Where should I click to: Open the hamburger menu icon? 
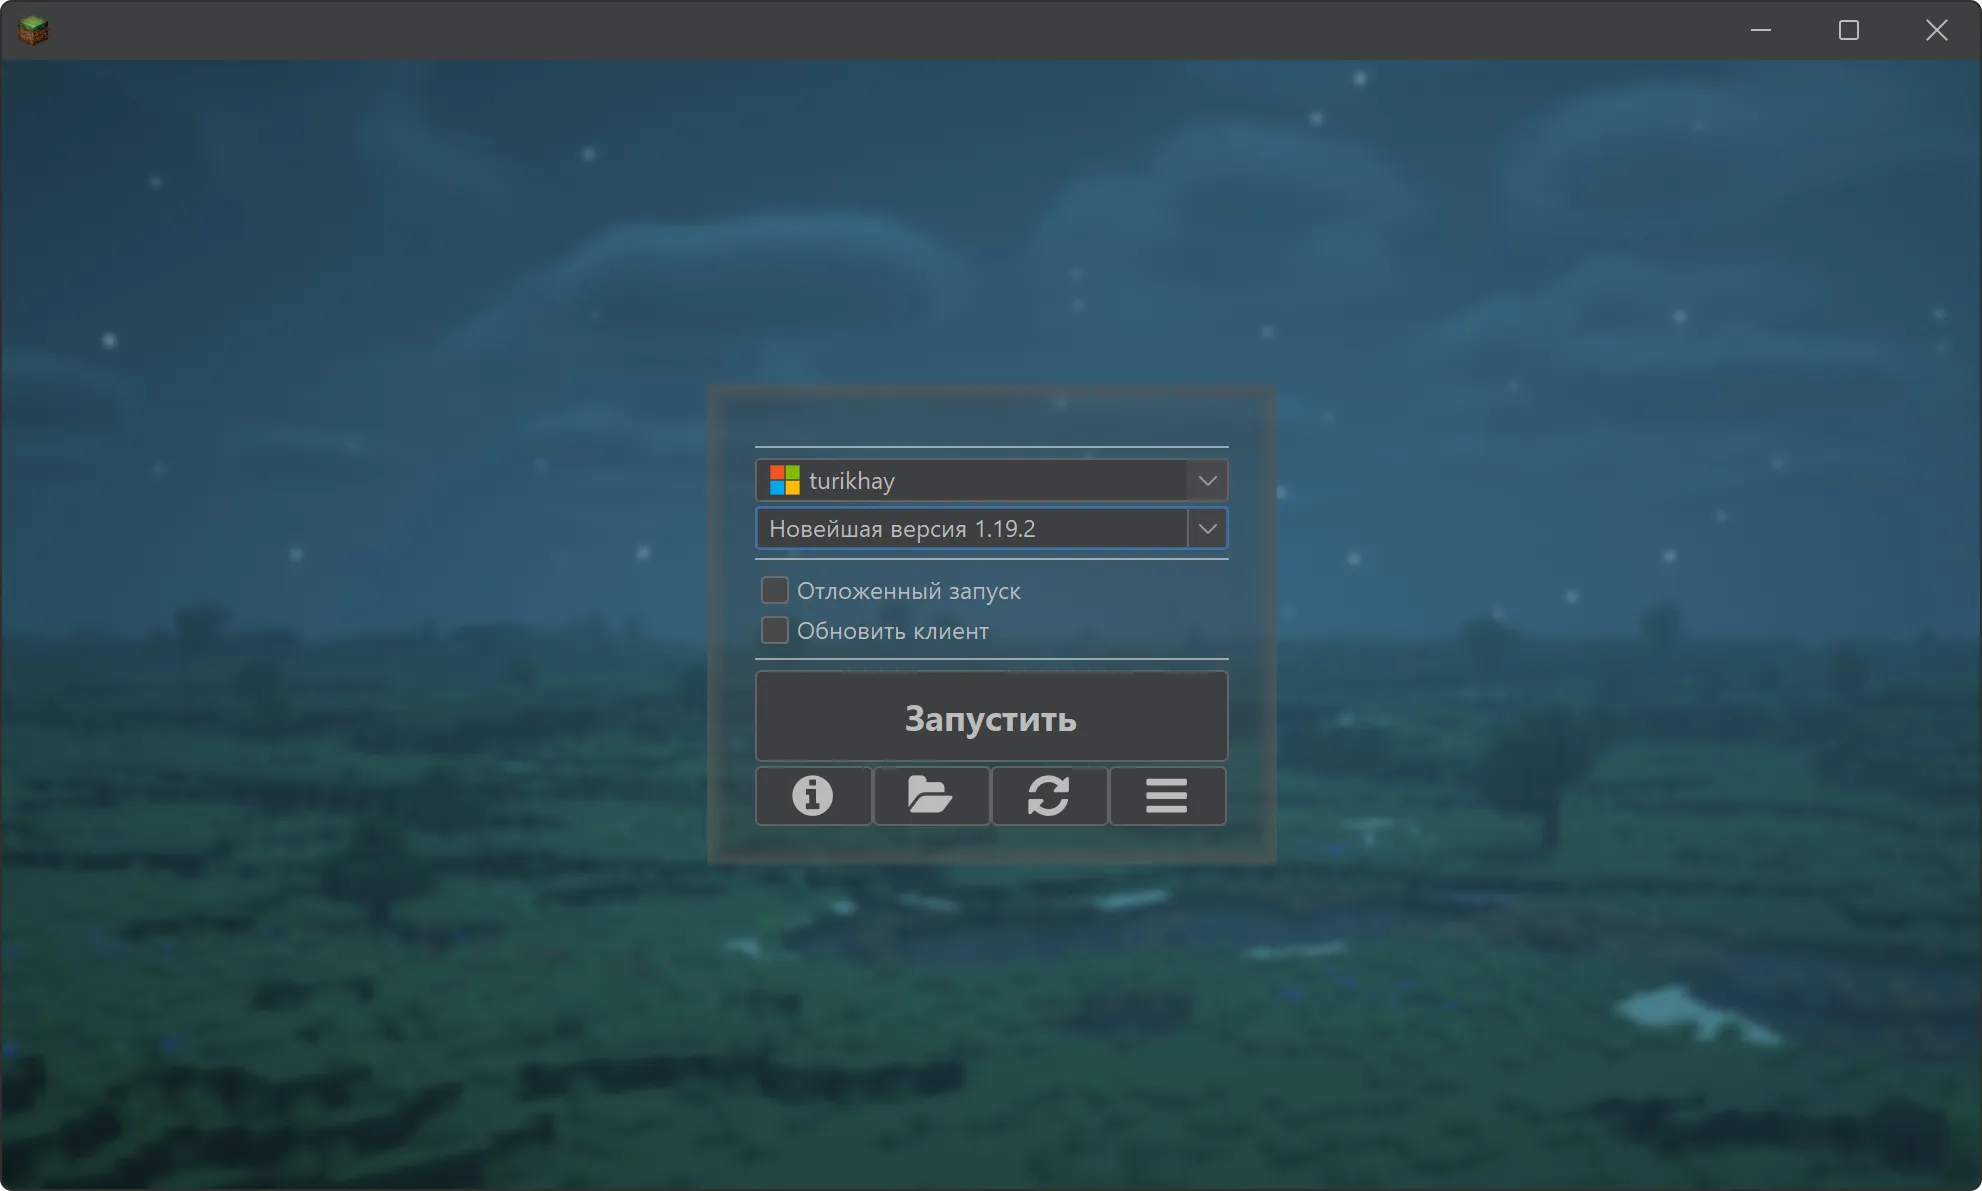pos(1166,796)
